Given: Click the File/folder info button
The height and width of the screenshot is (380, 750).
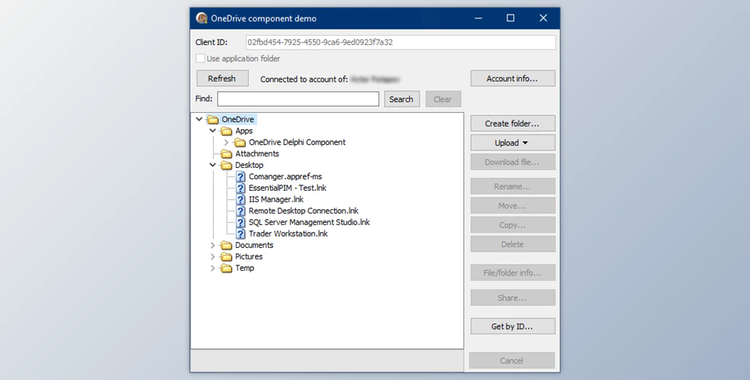Looking at the screenshot, I should (x=513, y=273).
